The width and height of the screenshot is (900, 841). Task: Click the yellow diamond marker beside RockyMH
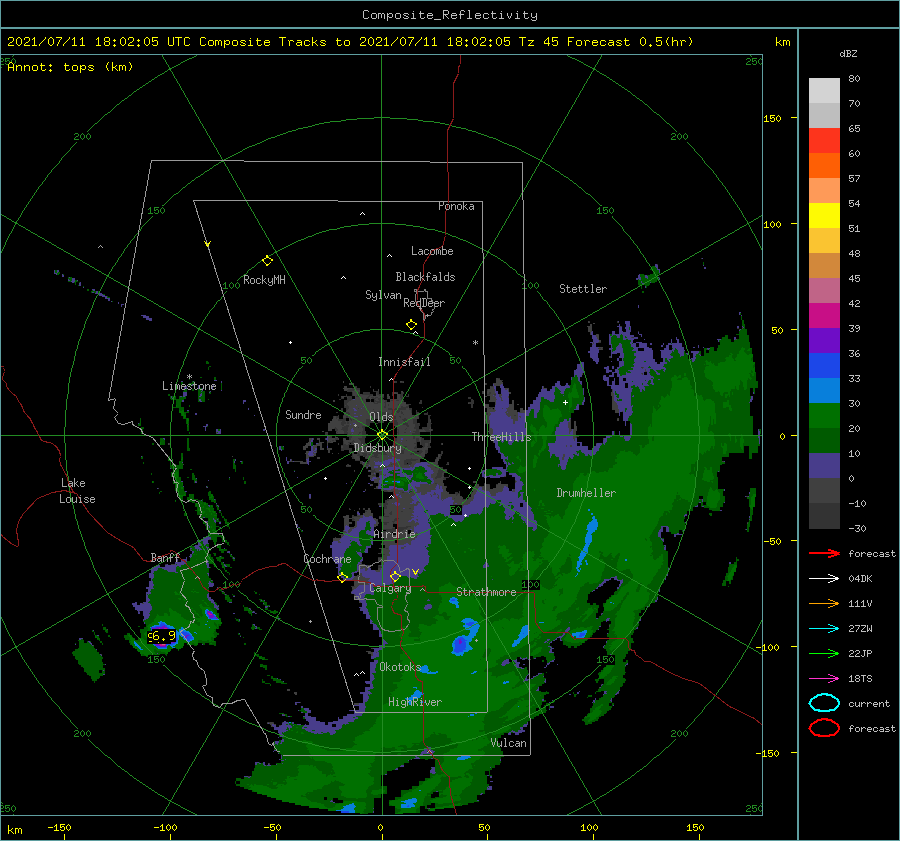click(267, 261)
